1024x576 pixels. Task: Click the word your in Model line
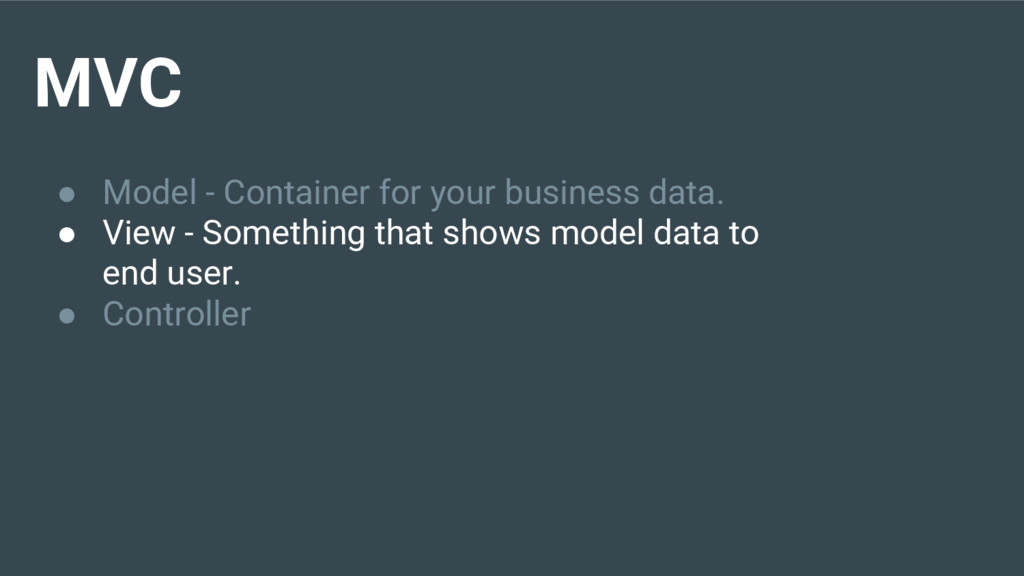462,194
